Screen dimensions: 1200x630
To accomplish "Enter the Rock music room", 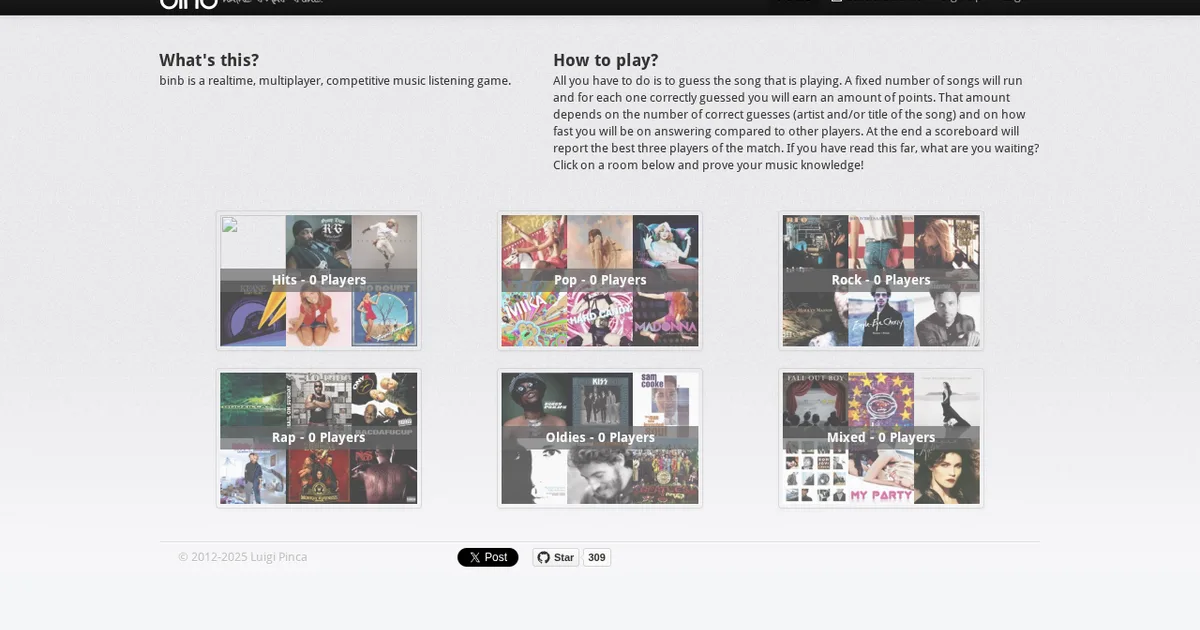I will pos(881,281).
